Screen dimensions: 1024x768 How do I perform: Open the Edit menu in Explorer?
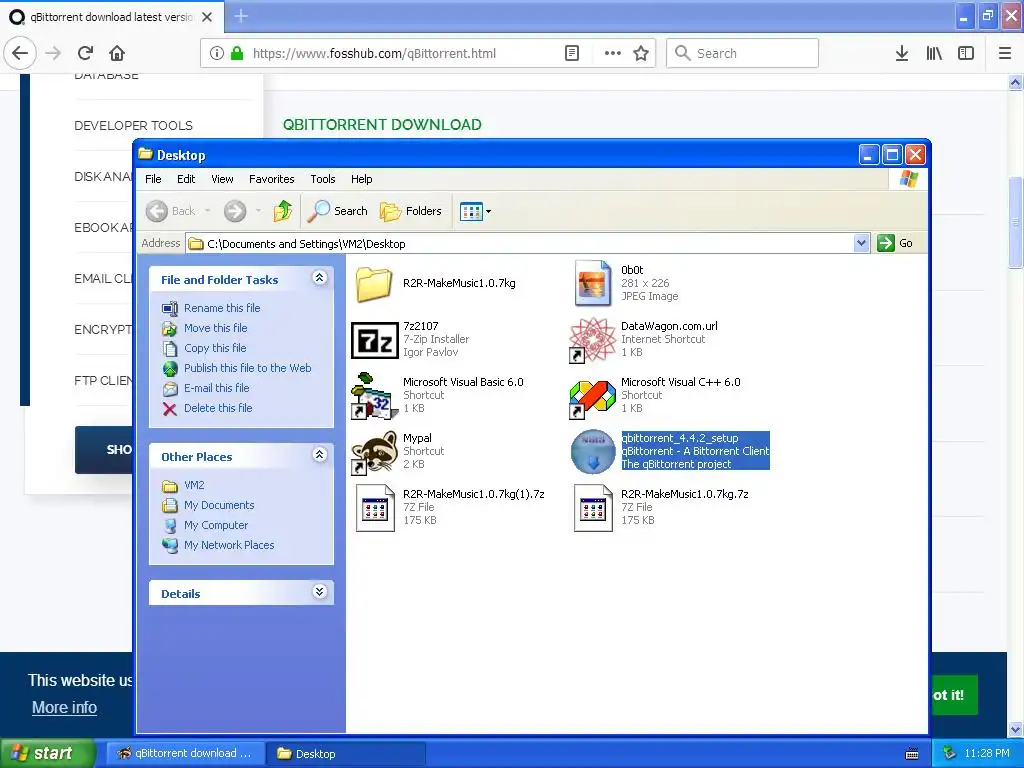pyautogui.click(x=186, y=179)
